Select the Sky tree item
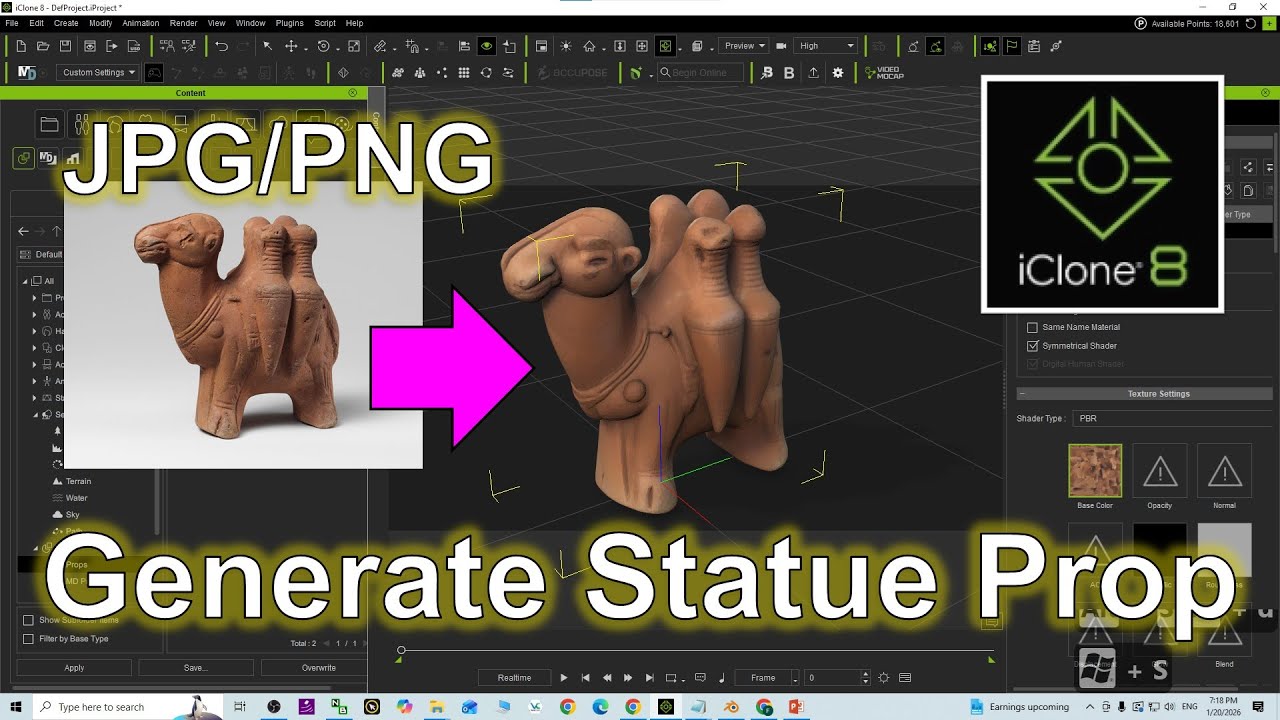1280x720 pixels. coord(72,515)
